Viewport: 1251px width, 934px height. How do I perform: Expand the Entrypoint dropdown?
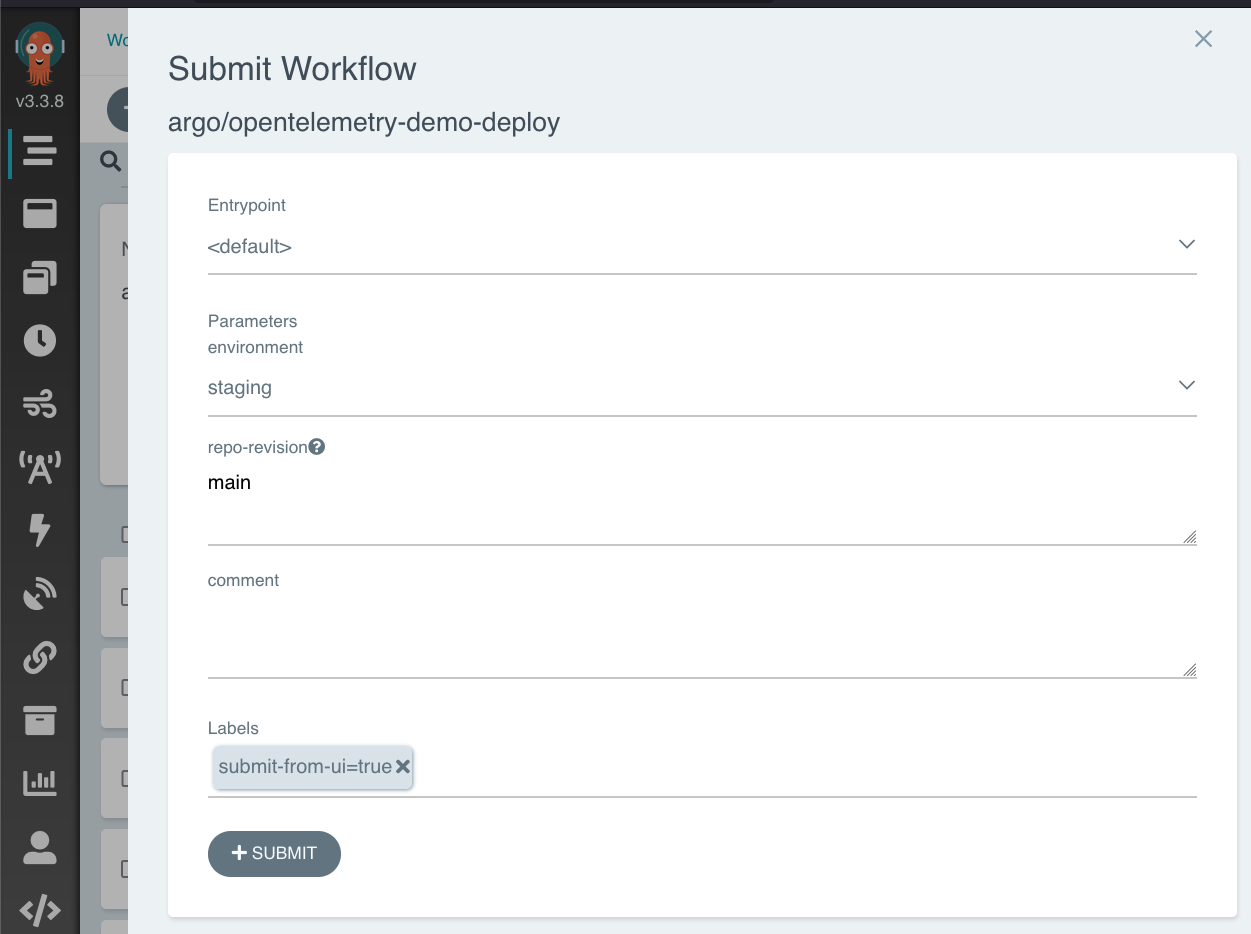pos(702,246)
